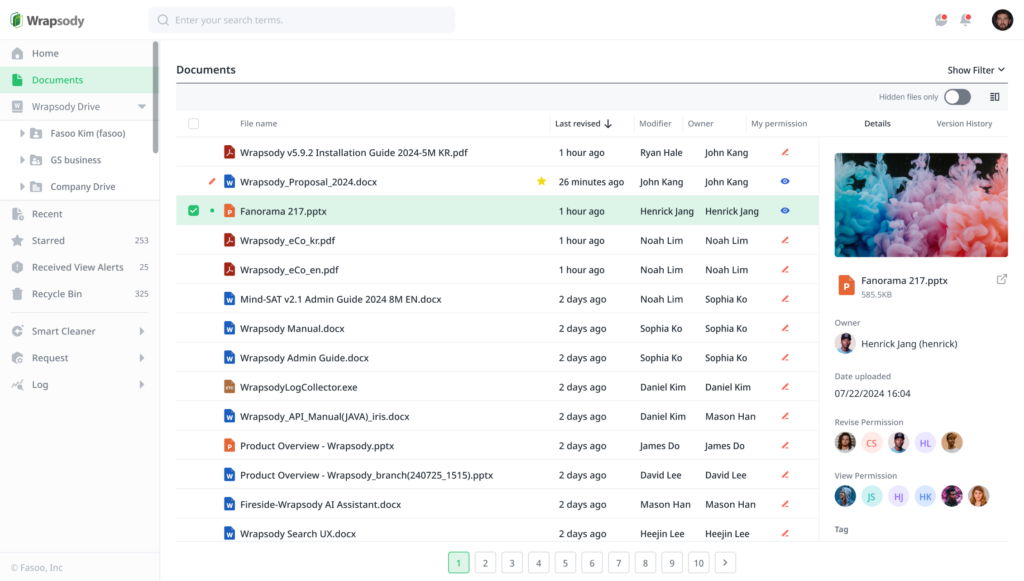
Task: Click the exe icon for WrapsodyLogCollector.exe
Action: [229, 387]
